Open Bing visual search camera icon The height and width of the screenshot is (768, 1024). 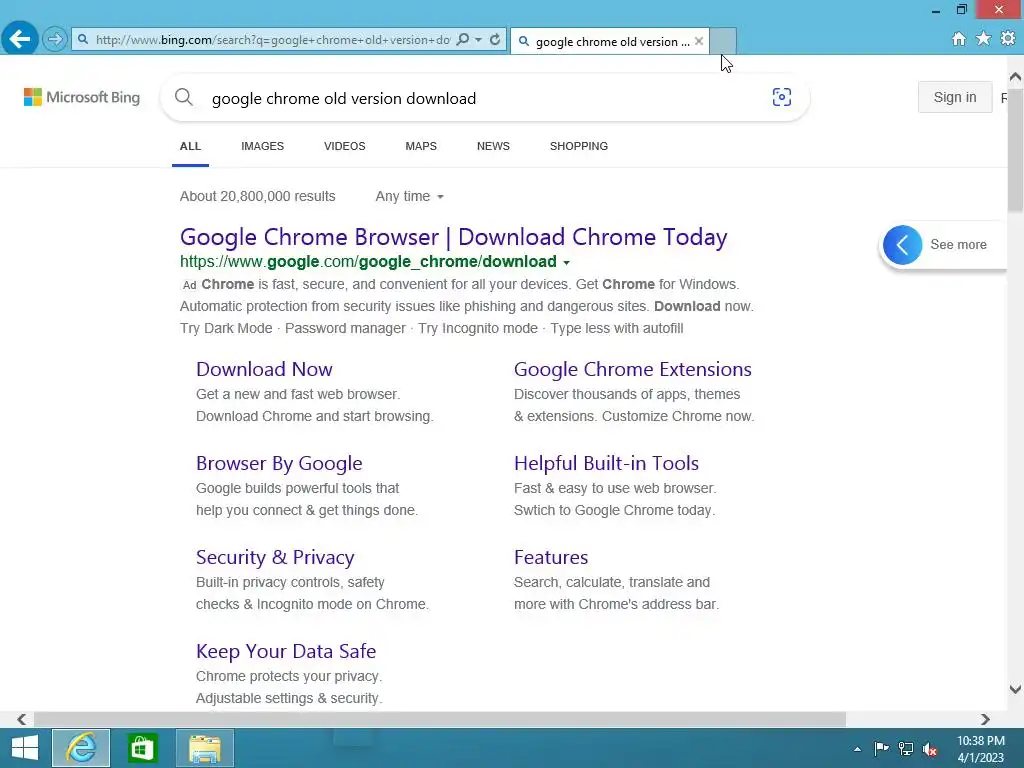coord(782,97)
